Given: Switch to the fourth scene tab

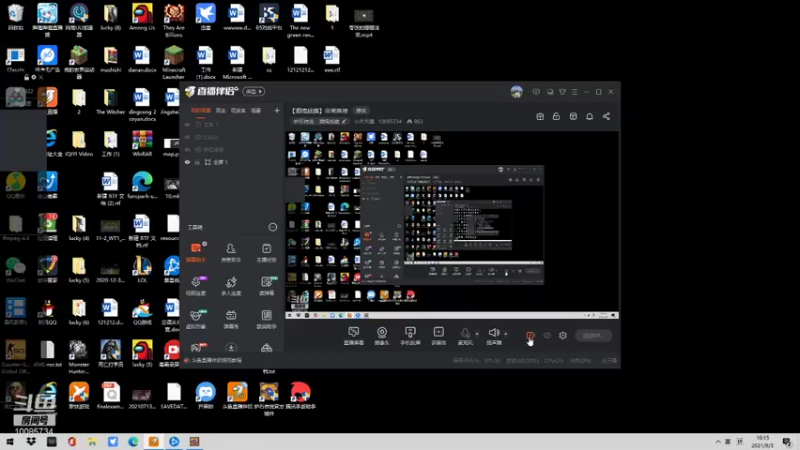Looking at the screenshot, I should [256, 110].
